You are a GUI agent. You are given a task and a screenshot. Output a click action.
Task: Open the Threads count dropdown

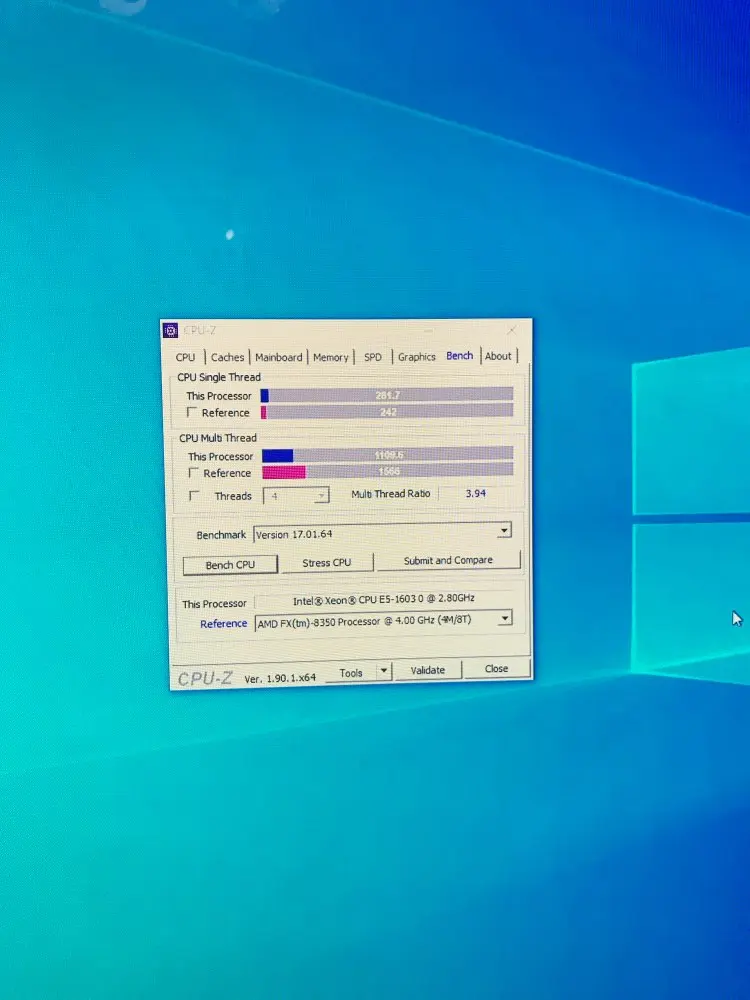(297, 496)
